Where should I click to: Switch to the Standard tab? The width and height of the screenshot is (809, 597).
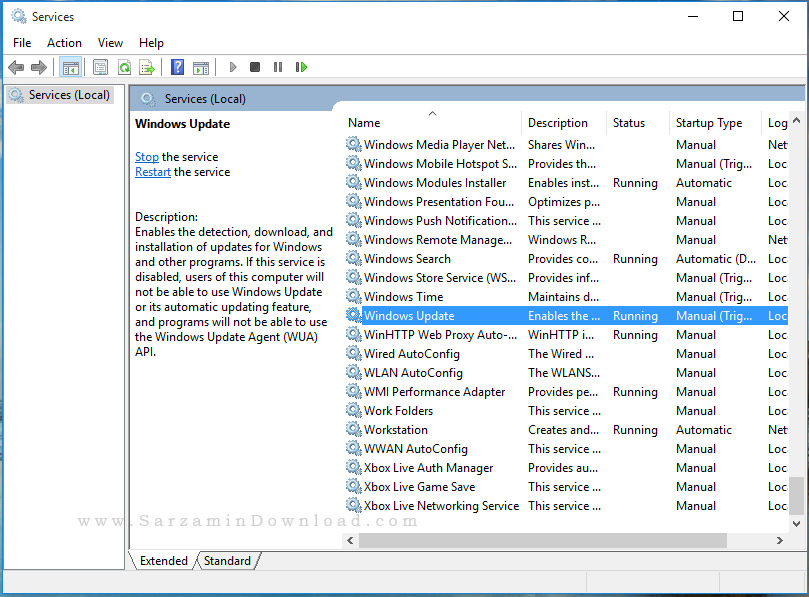[x=227, y=561]
